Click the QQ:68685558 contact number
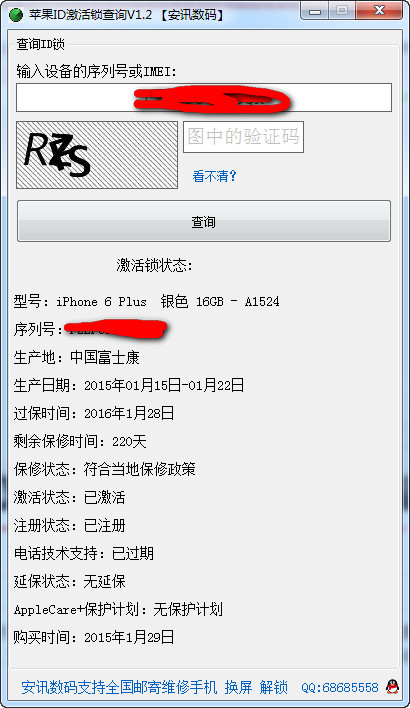Viewport: 410px width, 708px height. point(340,688)
